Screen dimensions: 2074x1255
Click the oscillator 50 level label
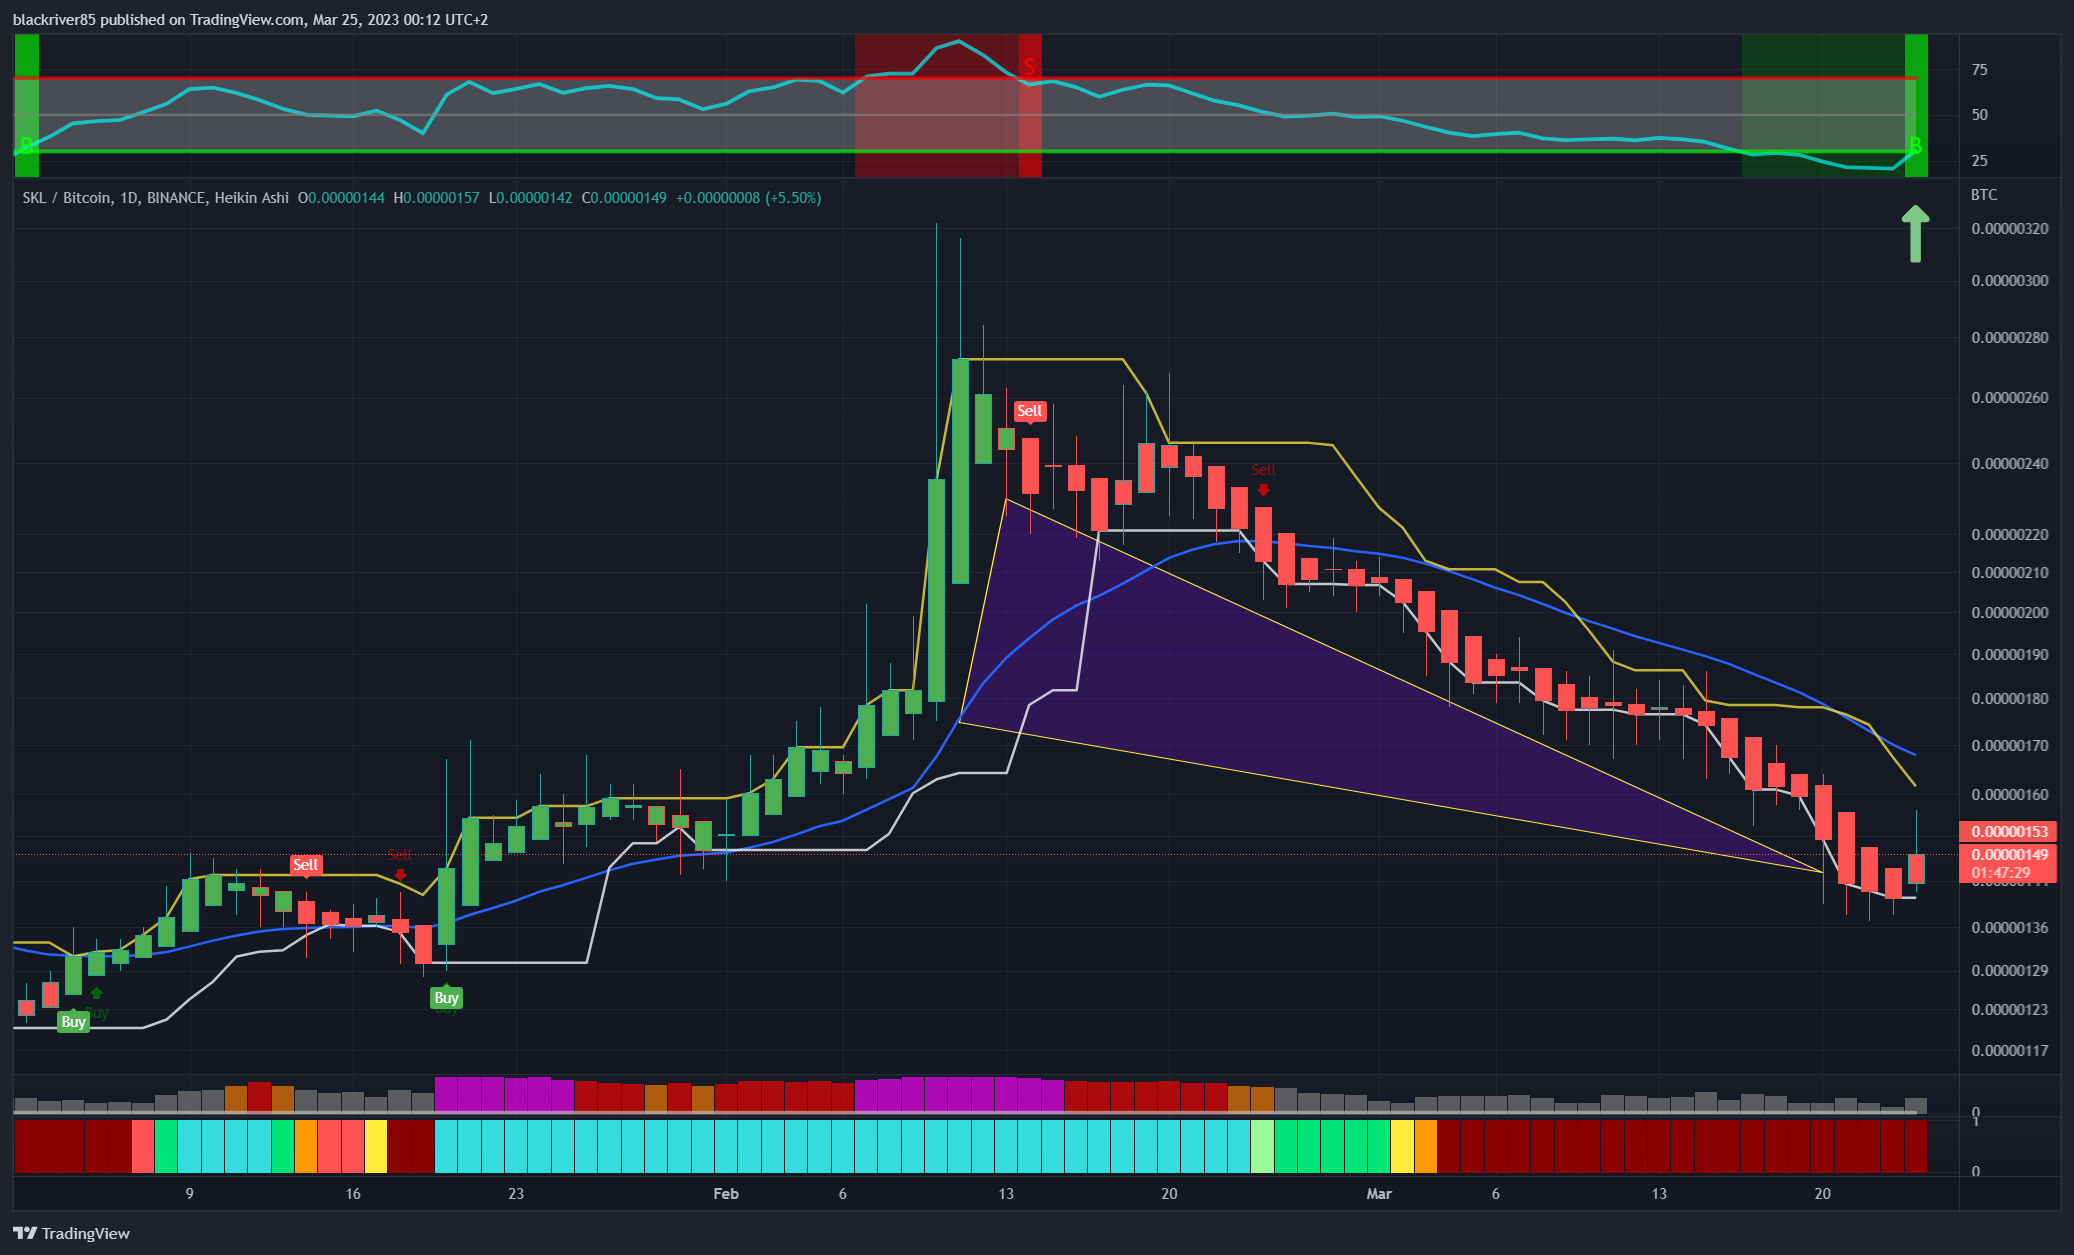coord(1980,115)
